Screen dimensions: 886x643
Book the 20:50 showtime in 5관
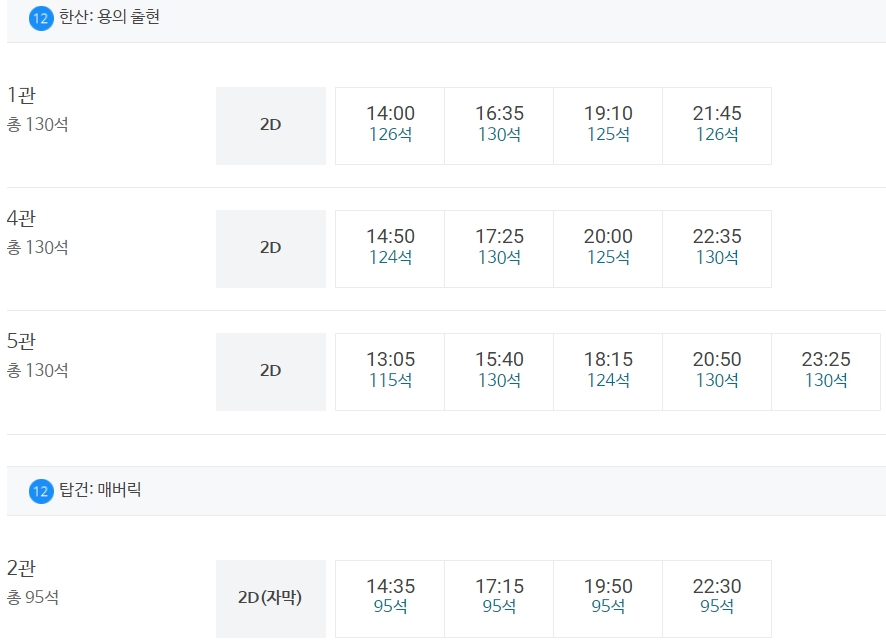717,372
